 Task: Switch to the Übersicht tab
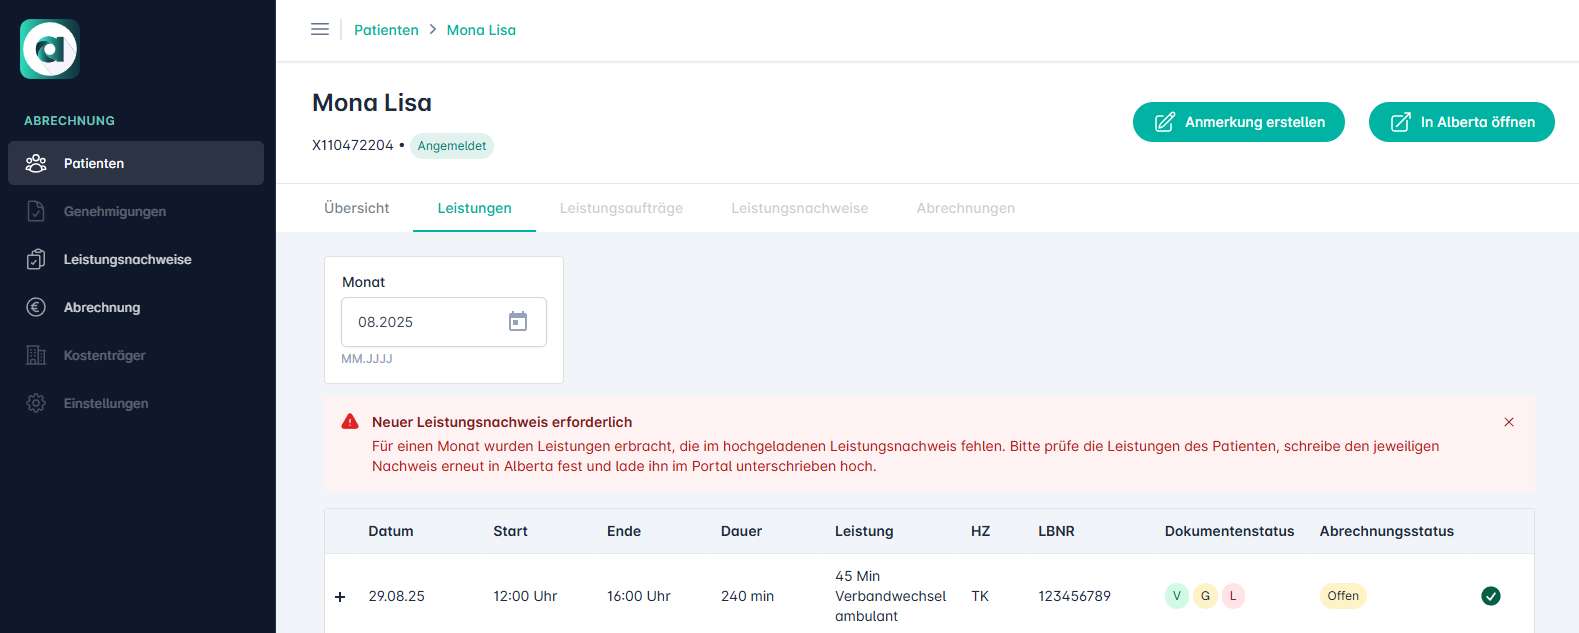click(357, 208)
